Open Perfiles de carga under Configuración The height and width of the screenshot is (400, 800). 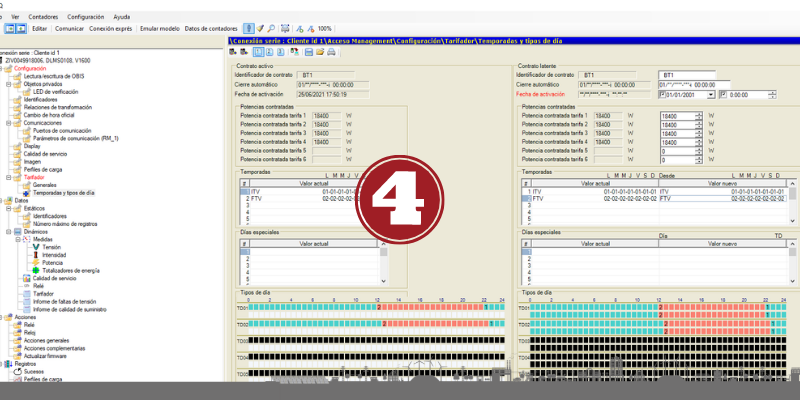click(43, 169)
